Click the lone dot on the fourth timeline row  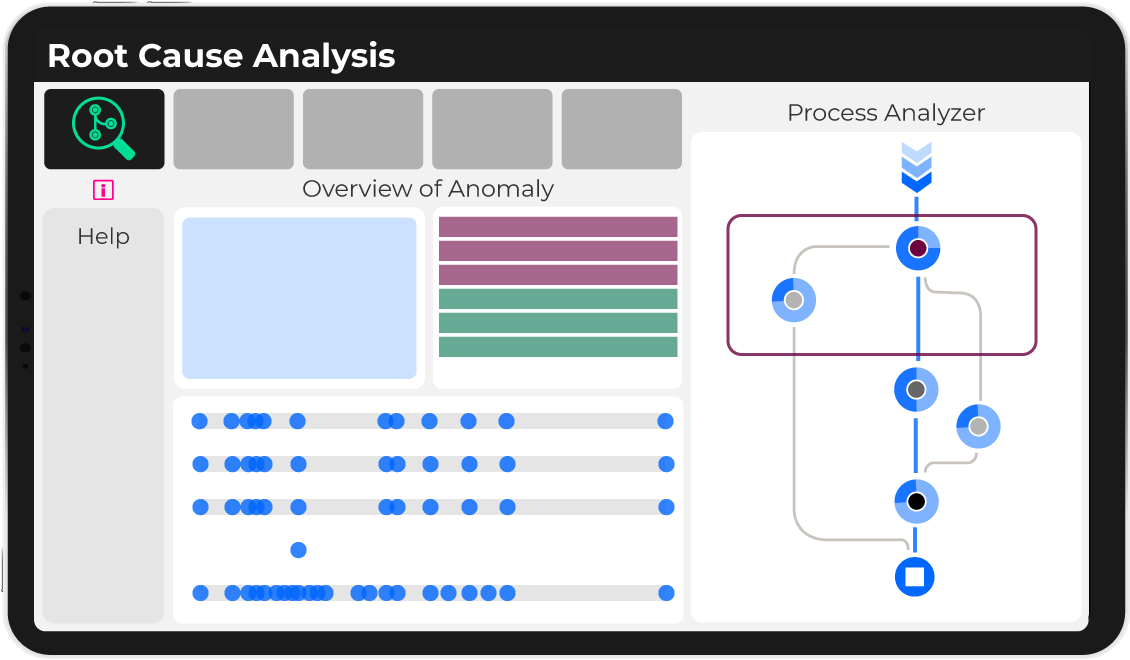pos(298,549)
